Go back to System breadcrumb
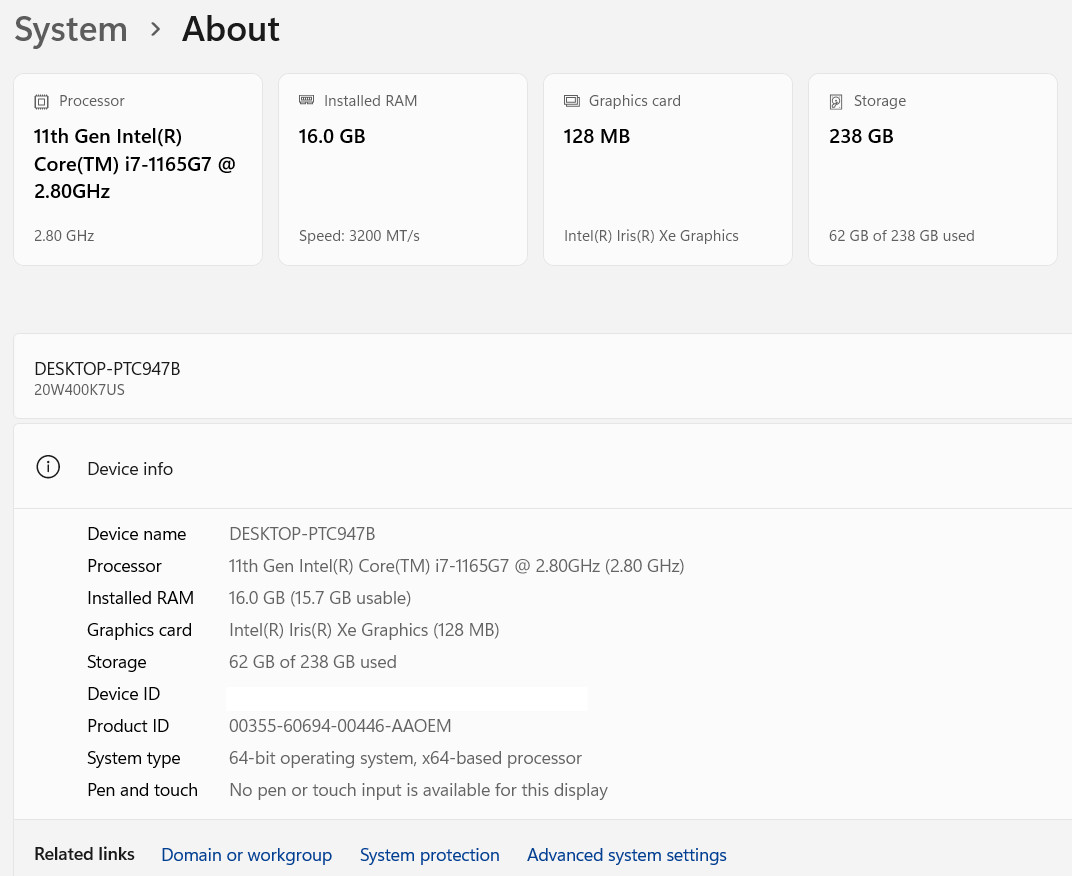The image size is (1072, 876). click(71, 29)
